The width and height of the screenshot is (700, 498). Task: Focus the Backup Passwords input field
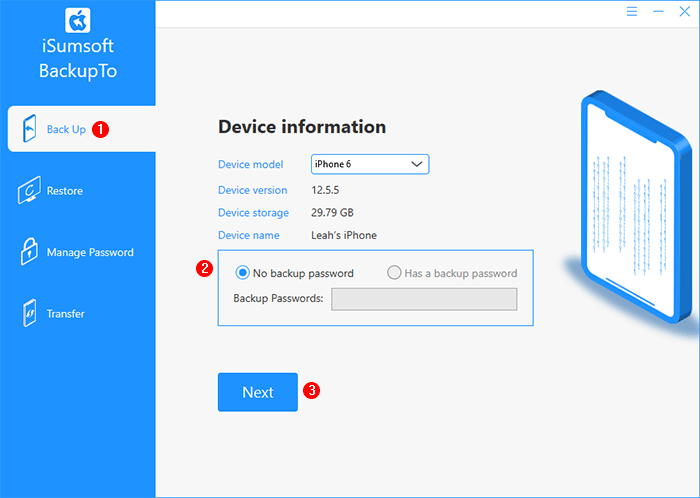424,299
